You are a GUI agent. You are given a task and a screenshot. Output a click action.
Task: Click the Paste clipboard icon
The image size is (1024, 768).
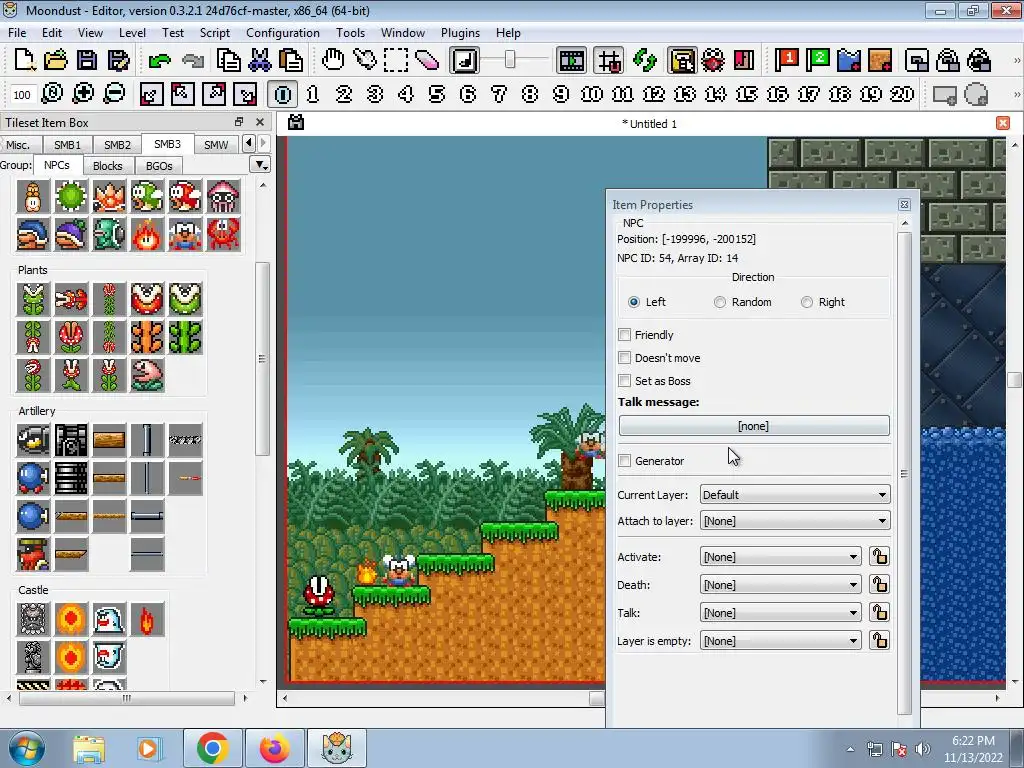tap(291, 61)
